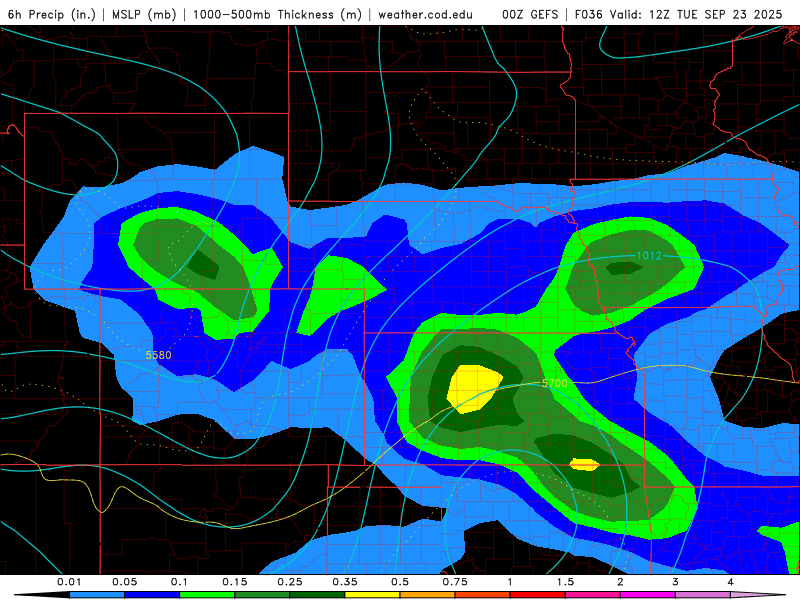Click the hot pink 1.5–2 legend segment
800x600 pixels.
pyautogui.click(x=593, y=595)
